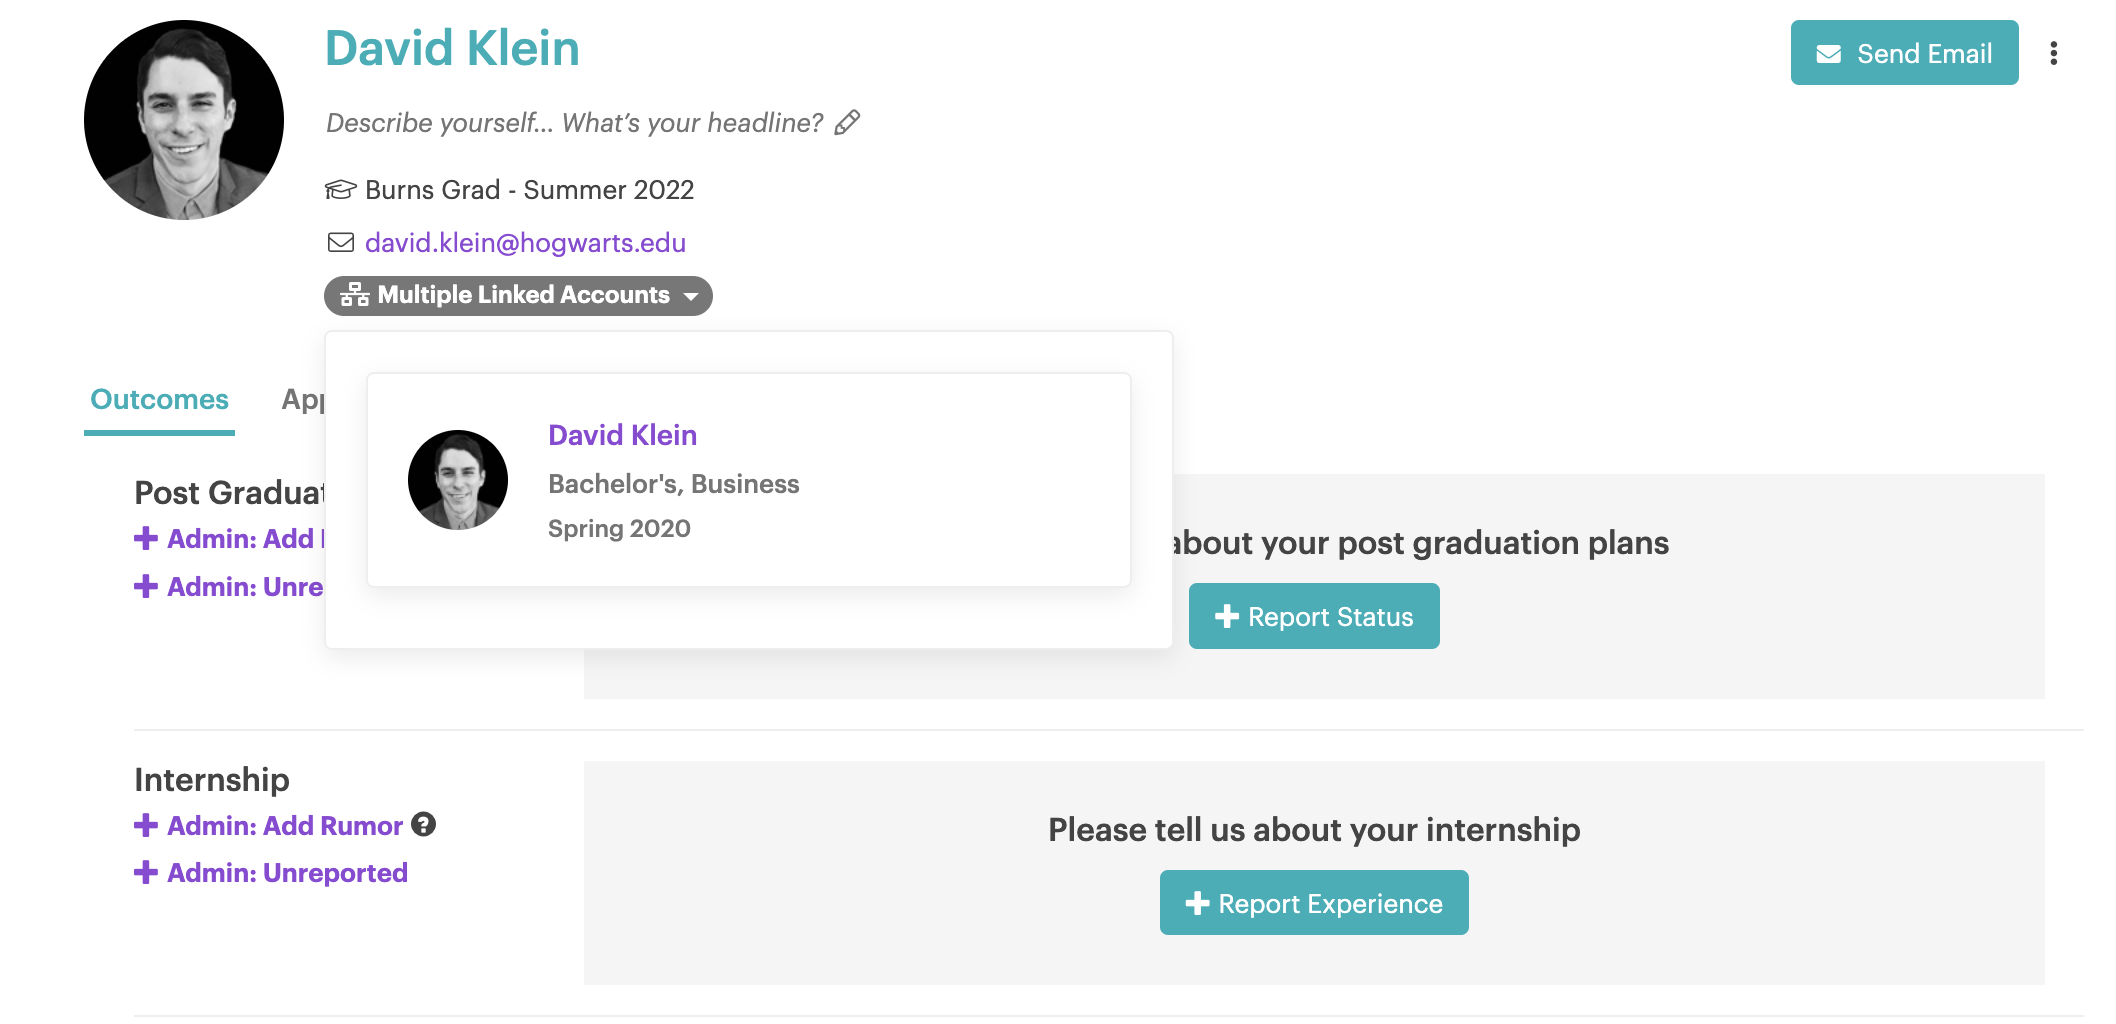Click plus icon next to Internship Unreported

point(146,872)
